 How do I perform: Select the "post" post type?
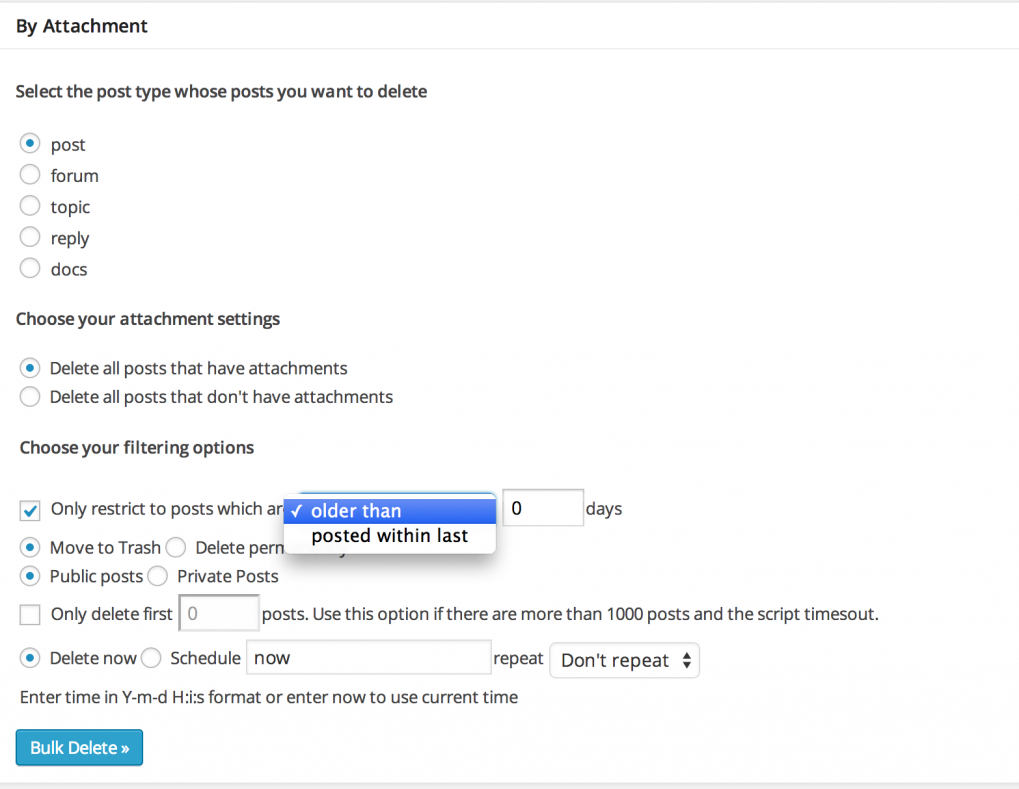coord(29,143)
